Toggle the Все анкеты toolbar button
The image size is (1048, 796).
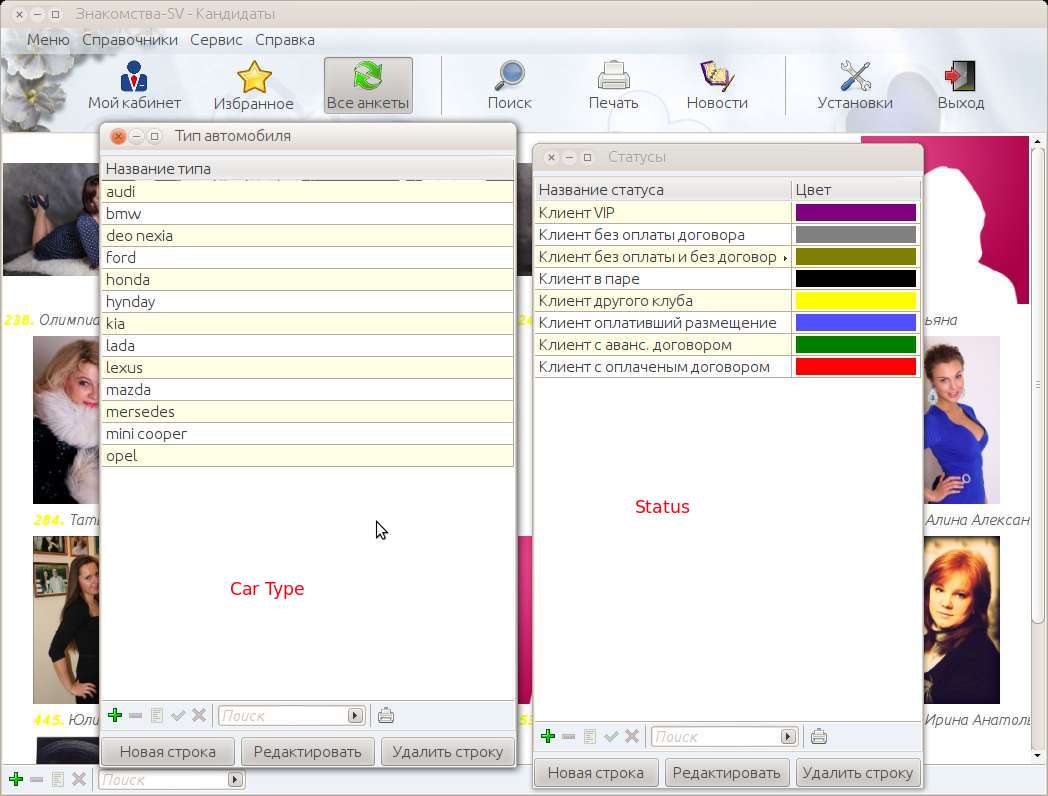point(368,85)
